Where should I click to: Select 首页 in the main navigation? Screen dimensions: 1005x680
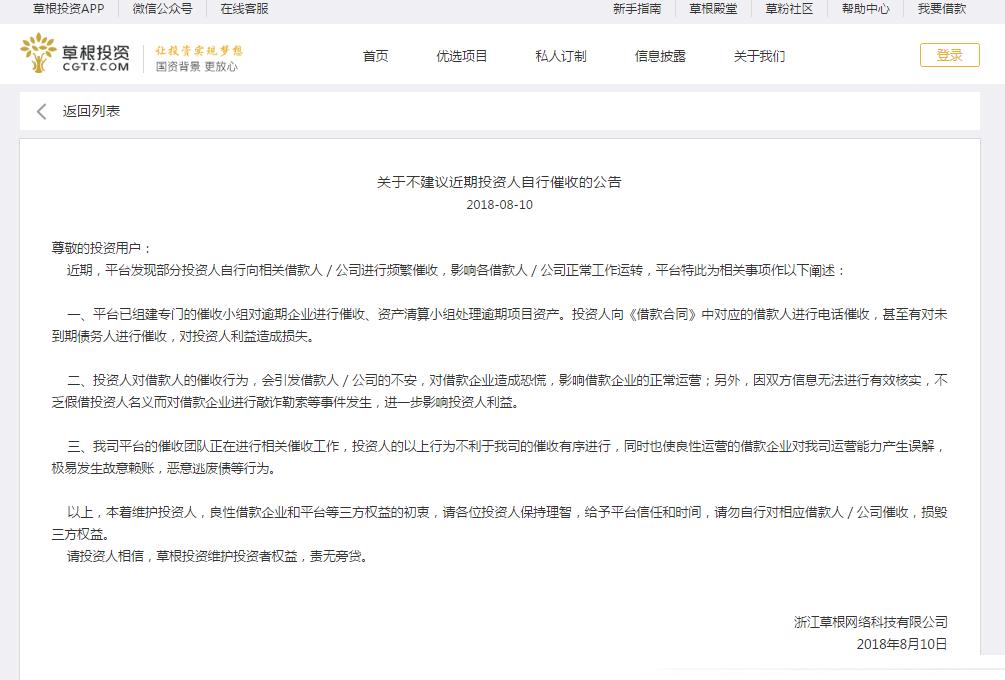pyautogui.click(x=375, y=56)
